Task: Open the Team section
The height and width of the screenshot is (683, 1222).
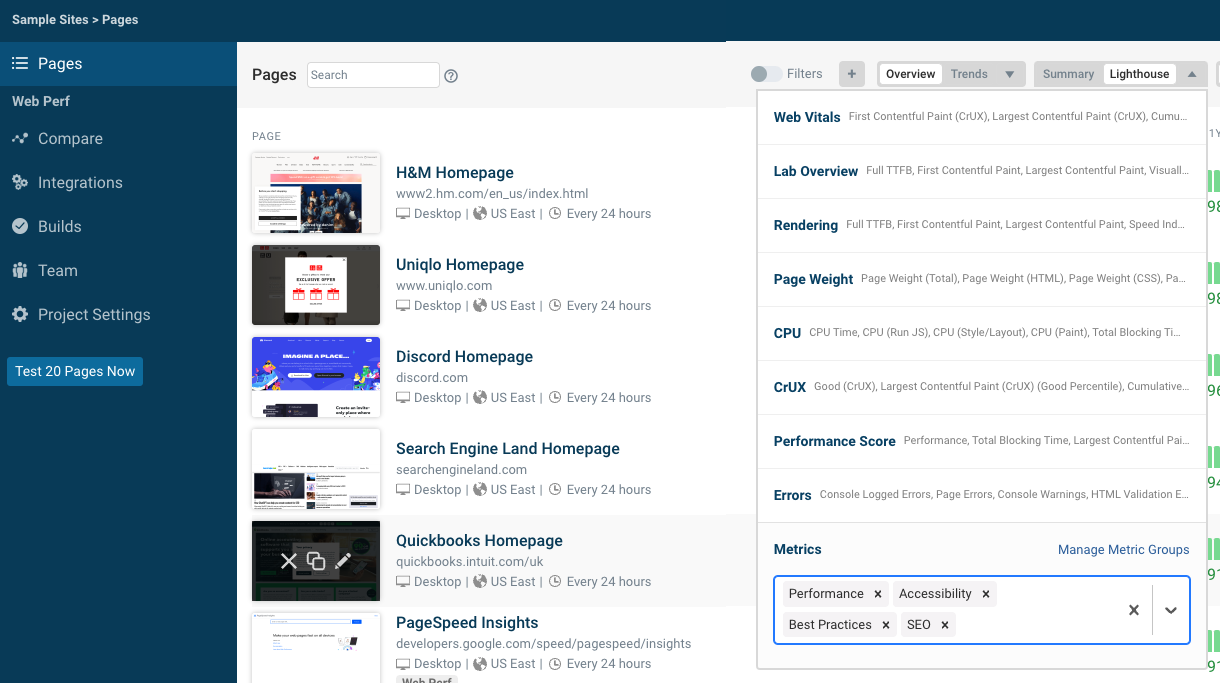Action: tap(58, 271)
